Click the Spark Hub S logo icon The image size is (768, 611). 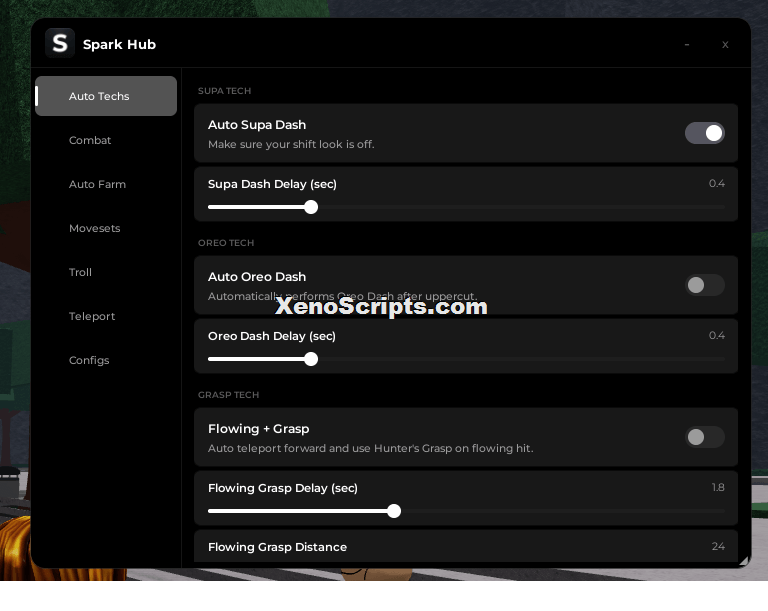pos(60,44)
